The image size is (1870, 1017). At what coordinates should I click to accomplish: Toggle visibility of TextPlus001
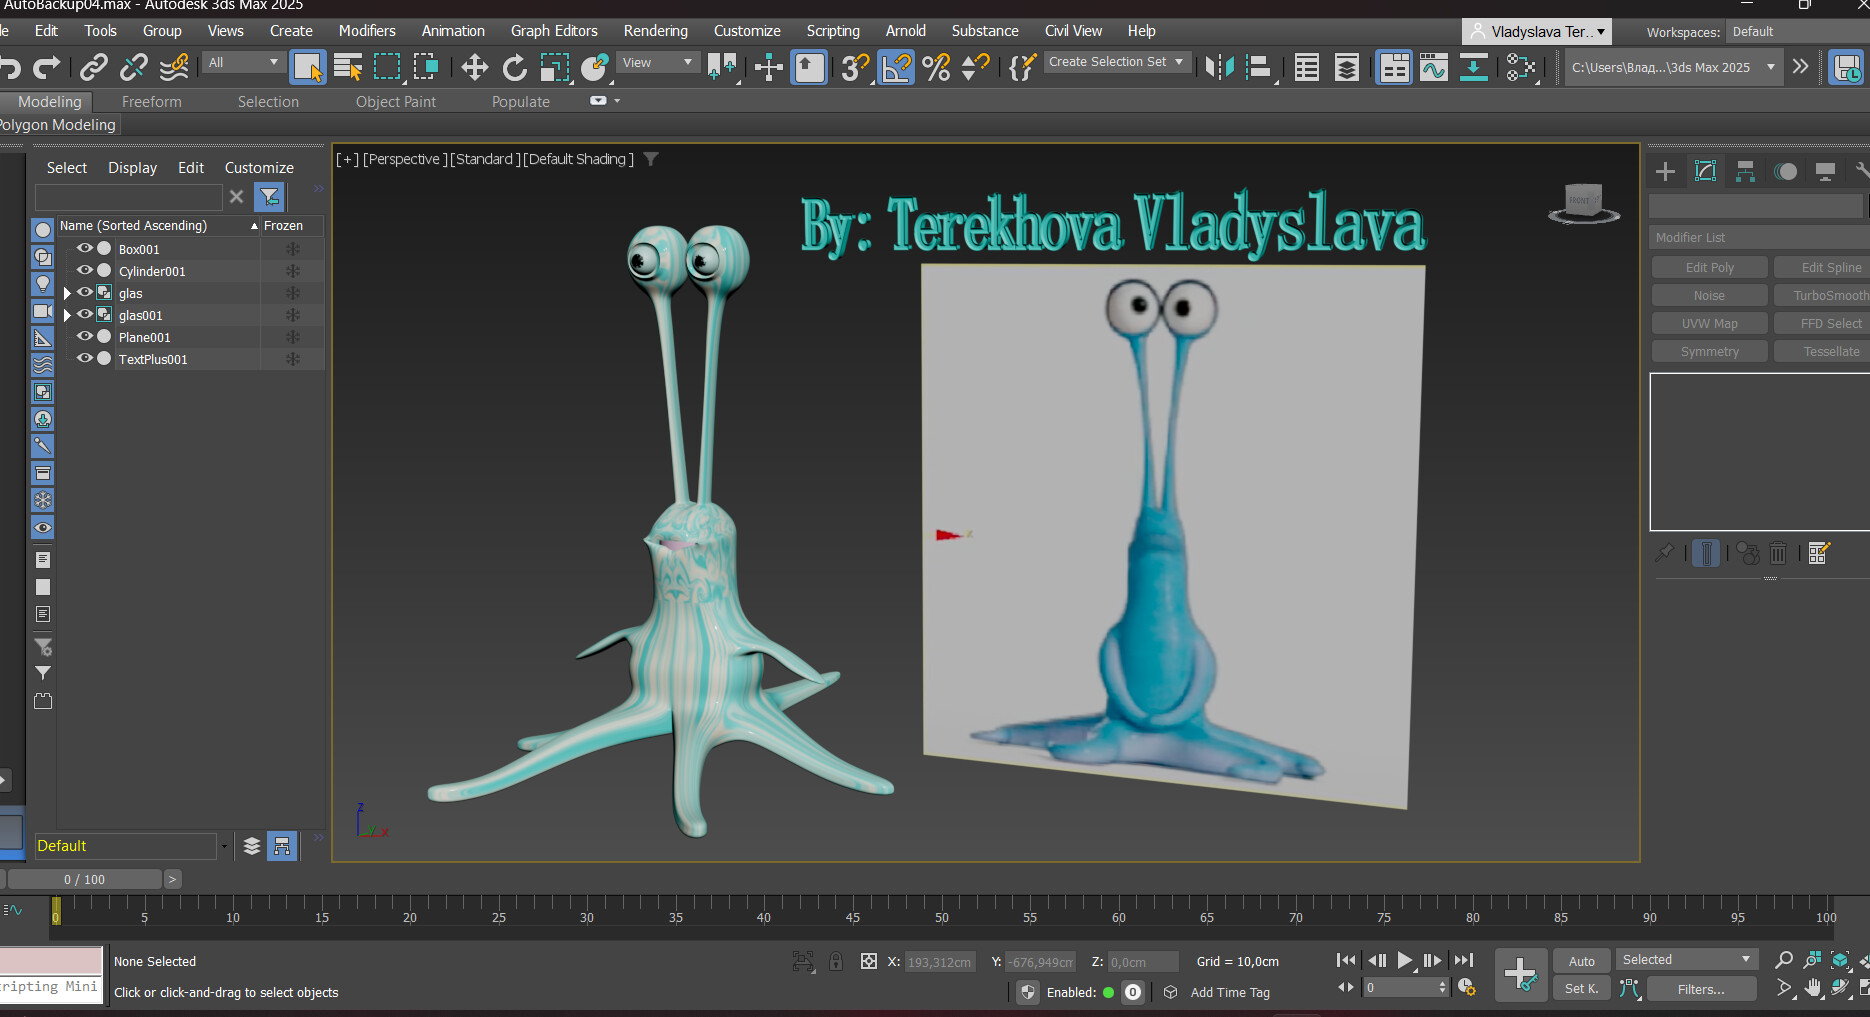click(x=85, y=359)
